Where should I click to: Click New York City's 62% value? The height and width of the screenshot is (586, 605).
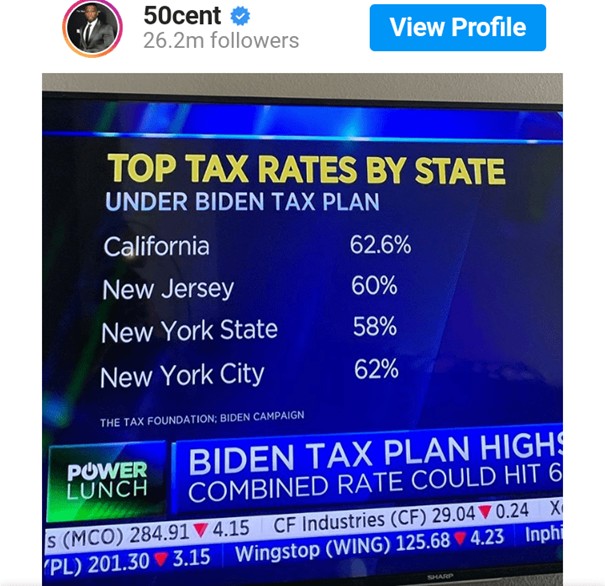pyautogui.click(x=376, y=369)
